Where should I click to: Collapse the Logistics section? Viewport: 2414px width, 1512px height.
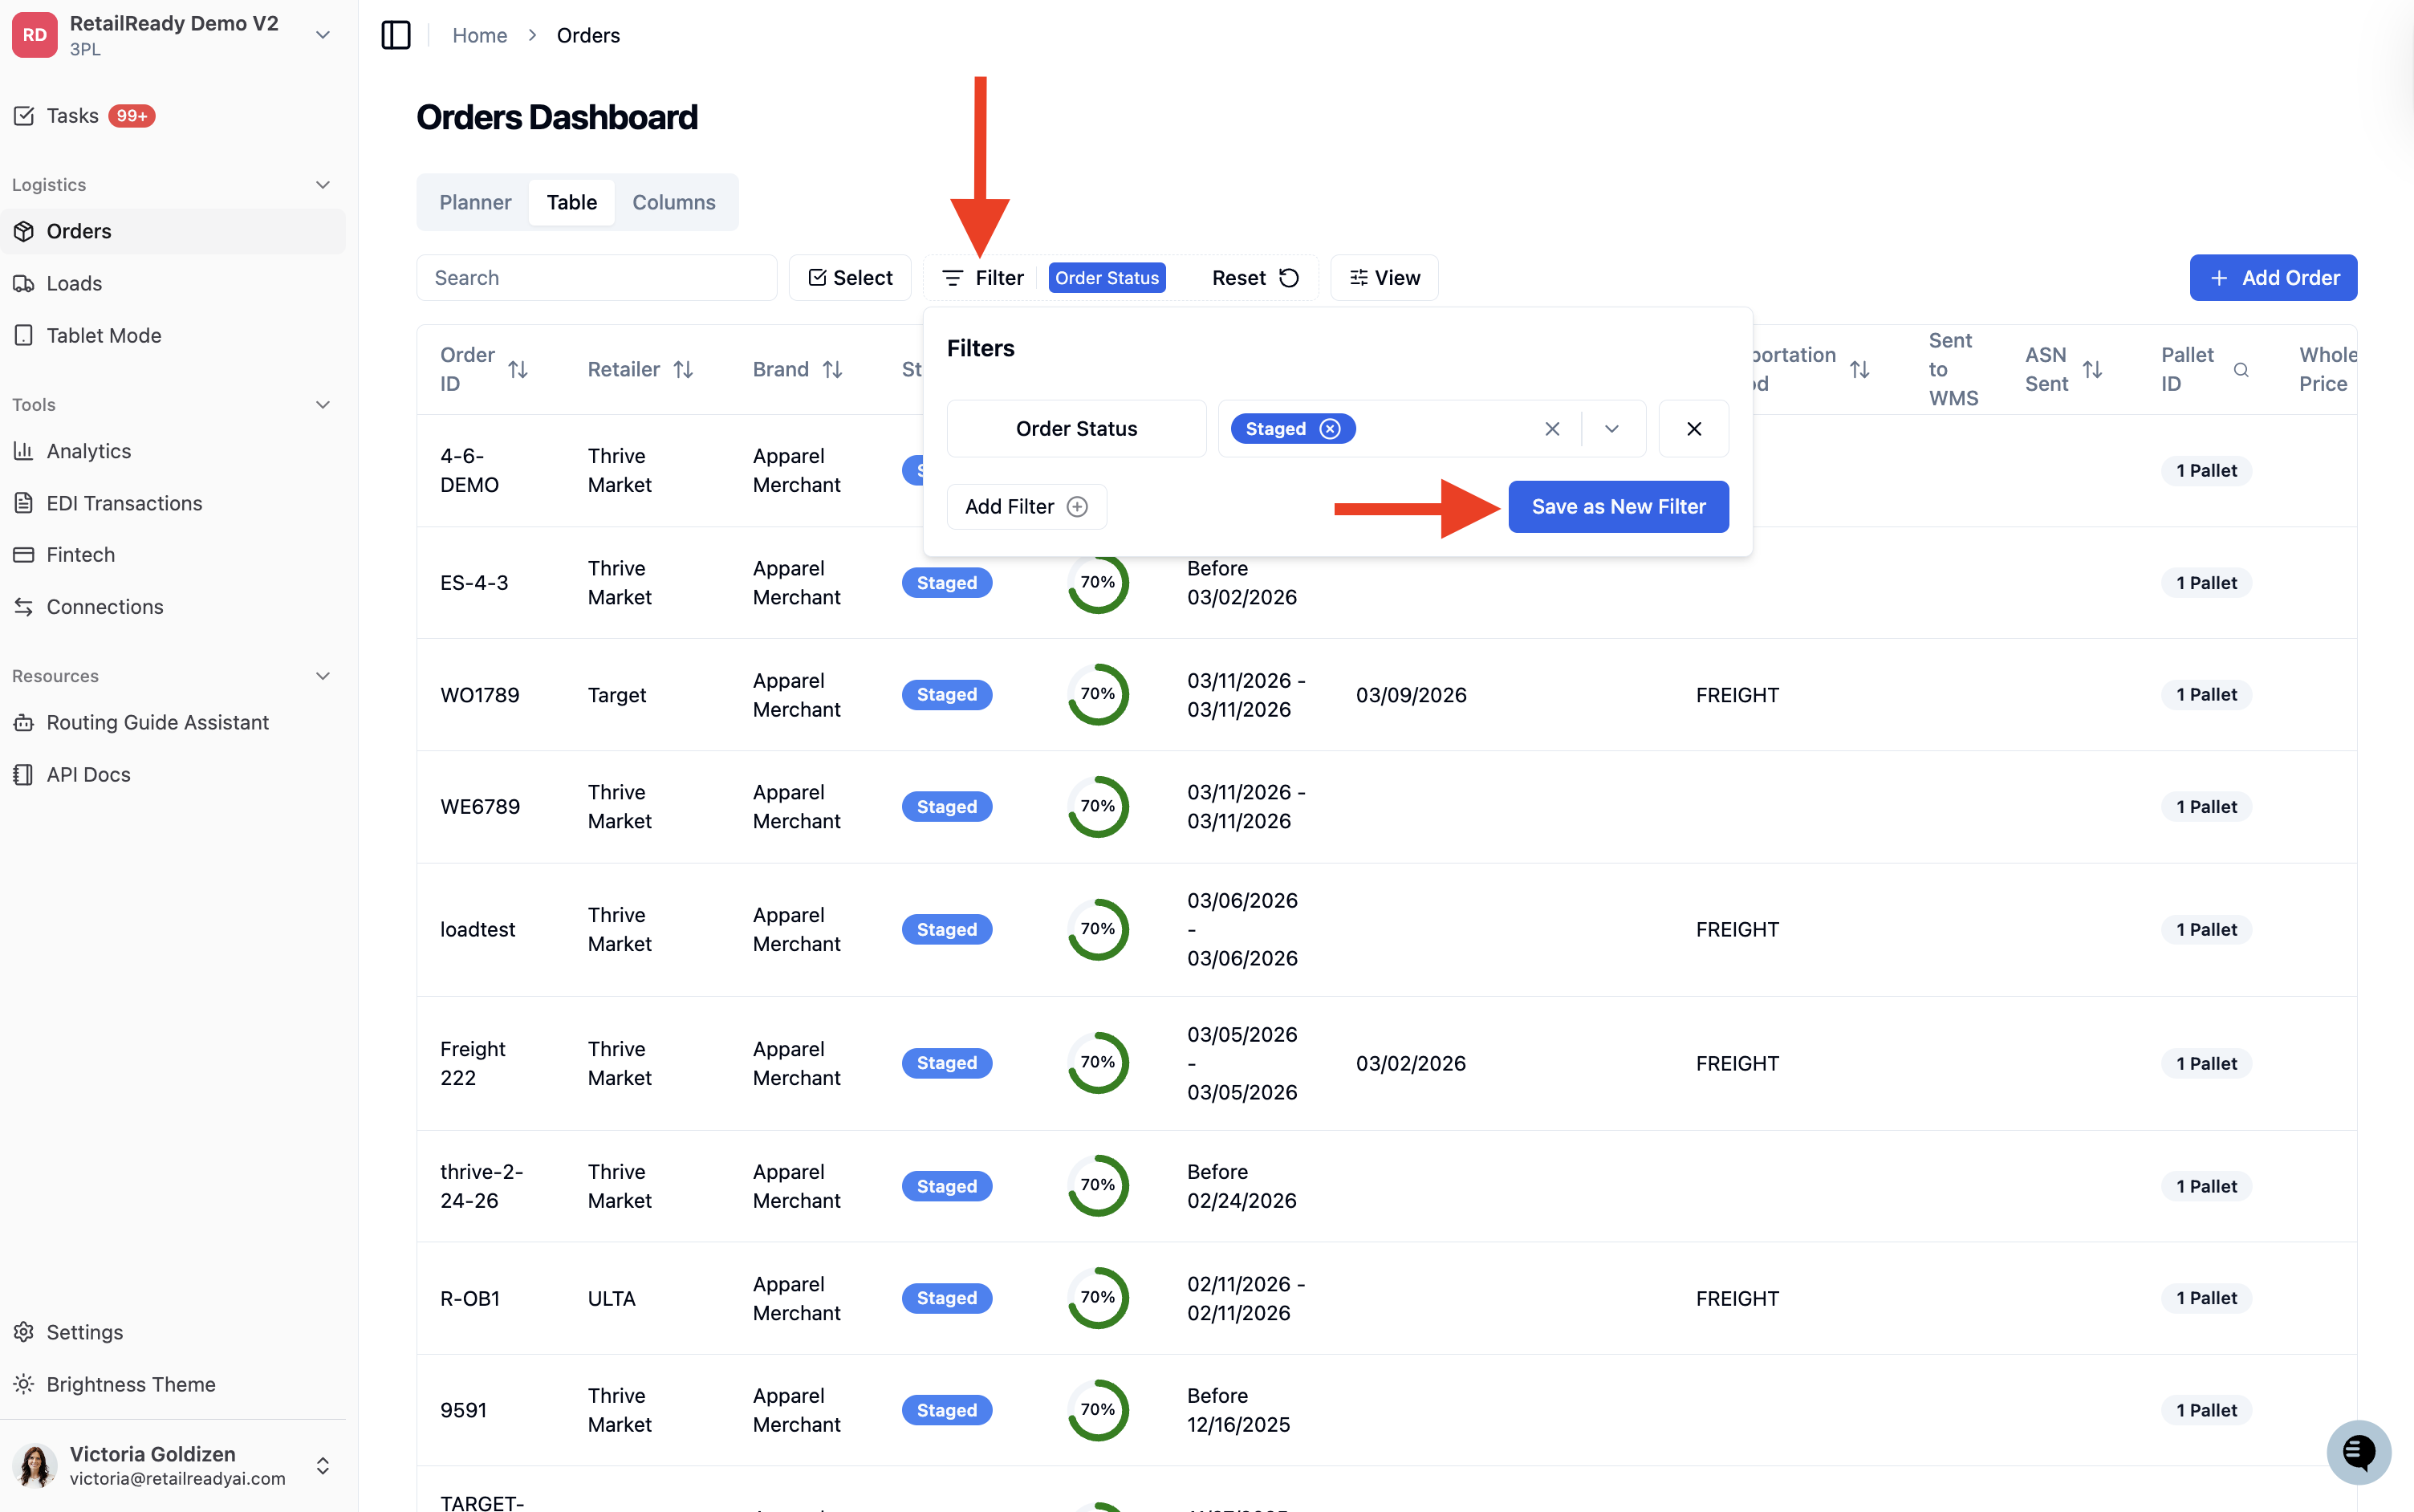[x=323, y=185]
